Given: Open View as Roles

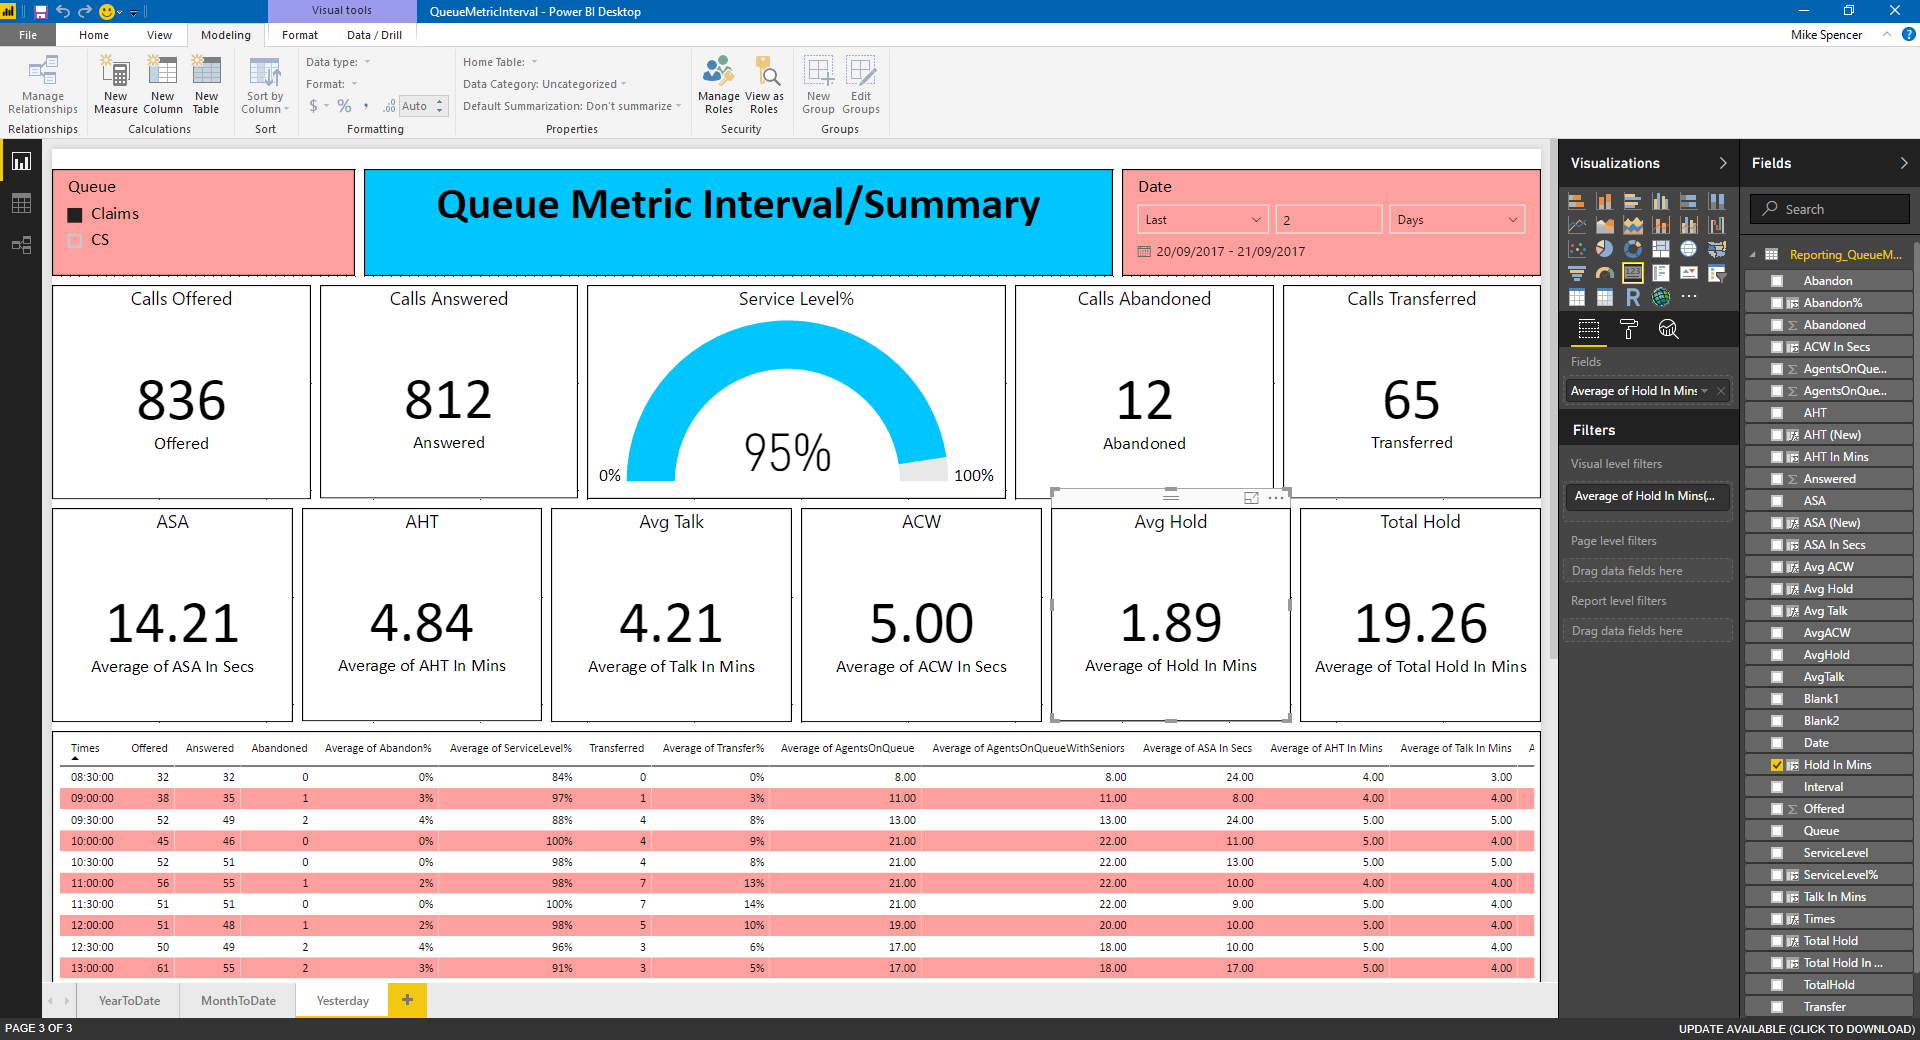Looking at the screenshot, I should 764,85.
